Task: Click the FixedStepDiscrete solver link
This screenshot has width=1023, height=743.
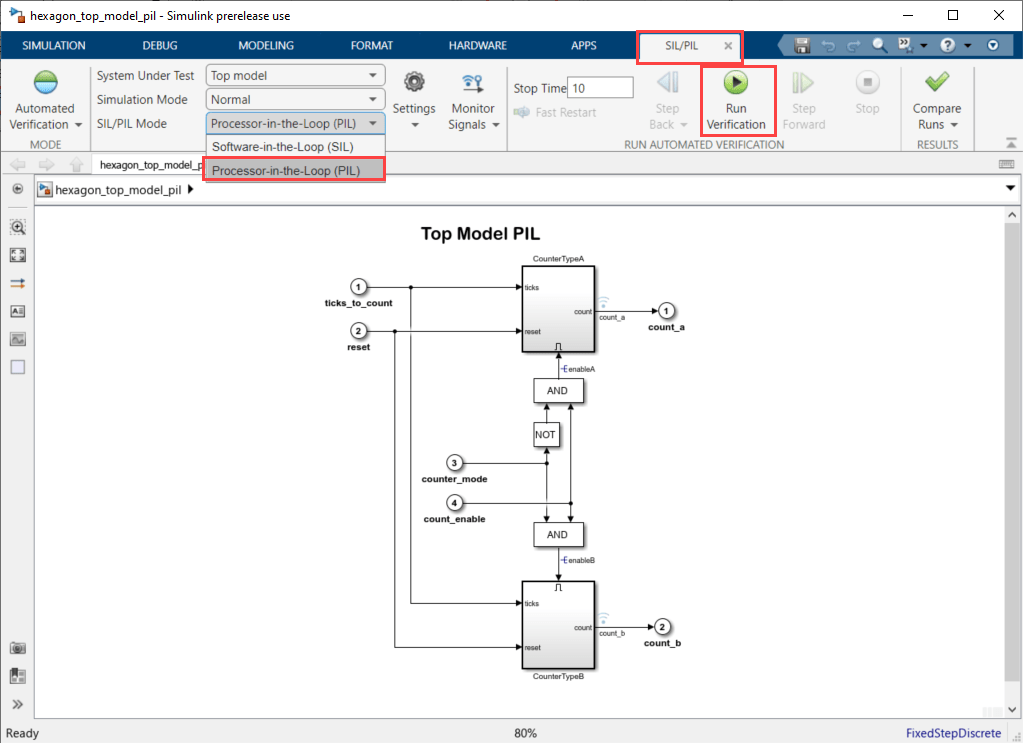Action: [958, 733]
